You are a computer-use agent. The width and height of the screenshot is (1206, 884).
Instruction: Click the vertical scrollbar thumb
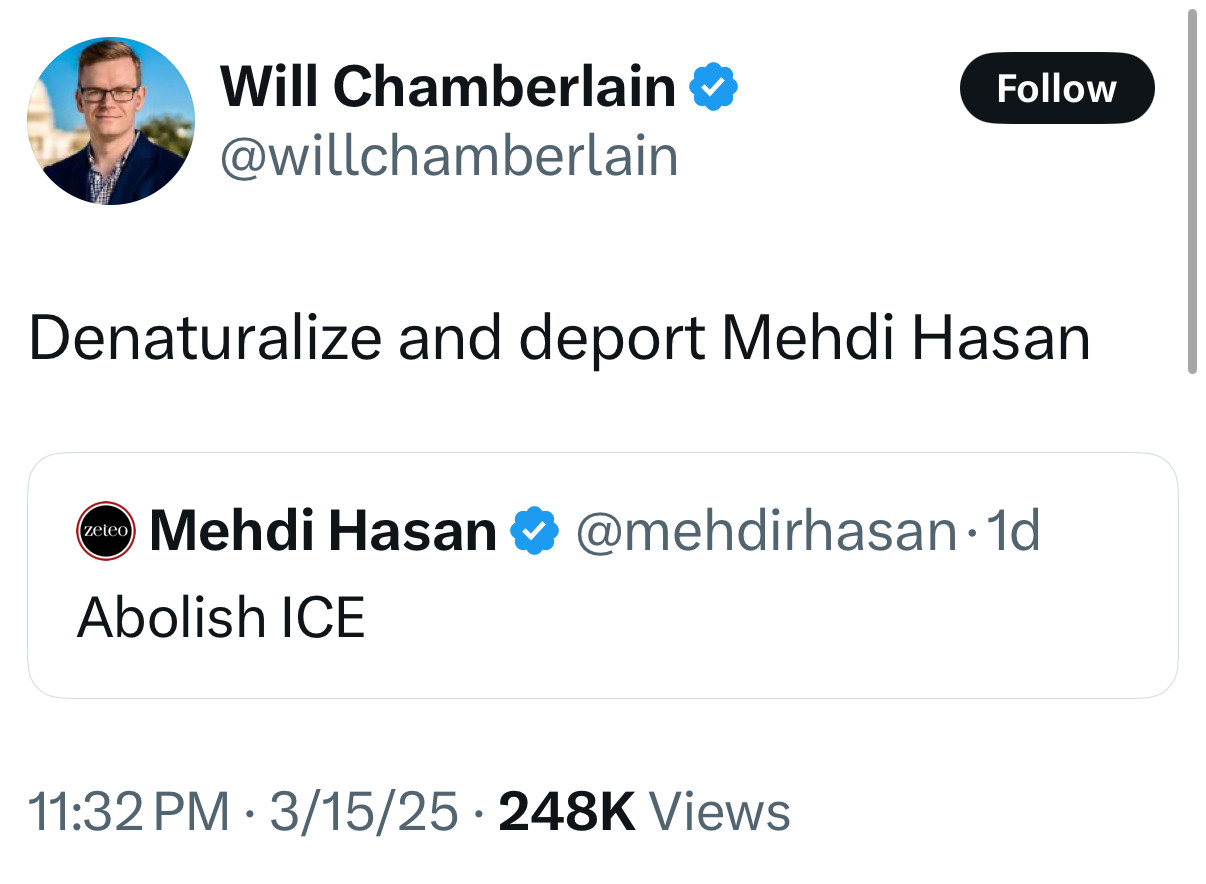tap(1191, 190)
